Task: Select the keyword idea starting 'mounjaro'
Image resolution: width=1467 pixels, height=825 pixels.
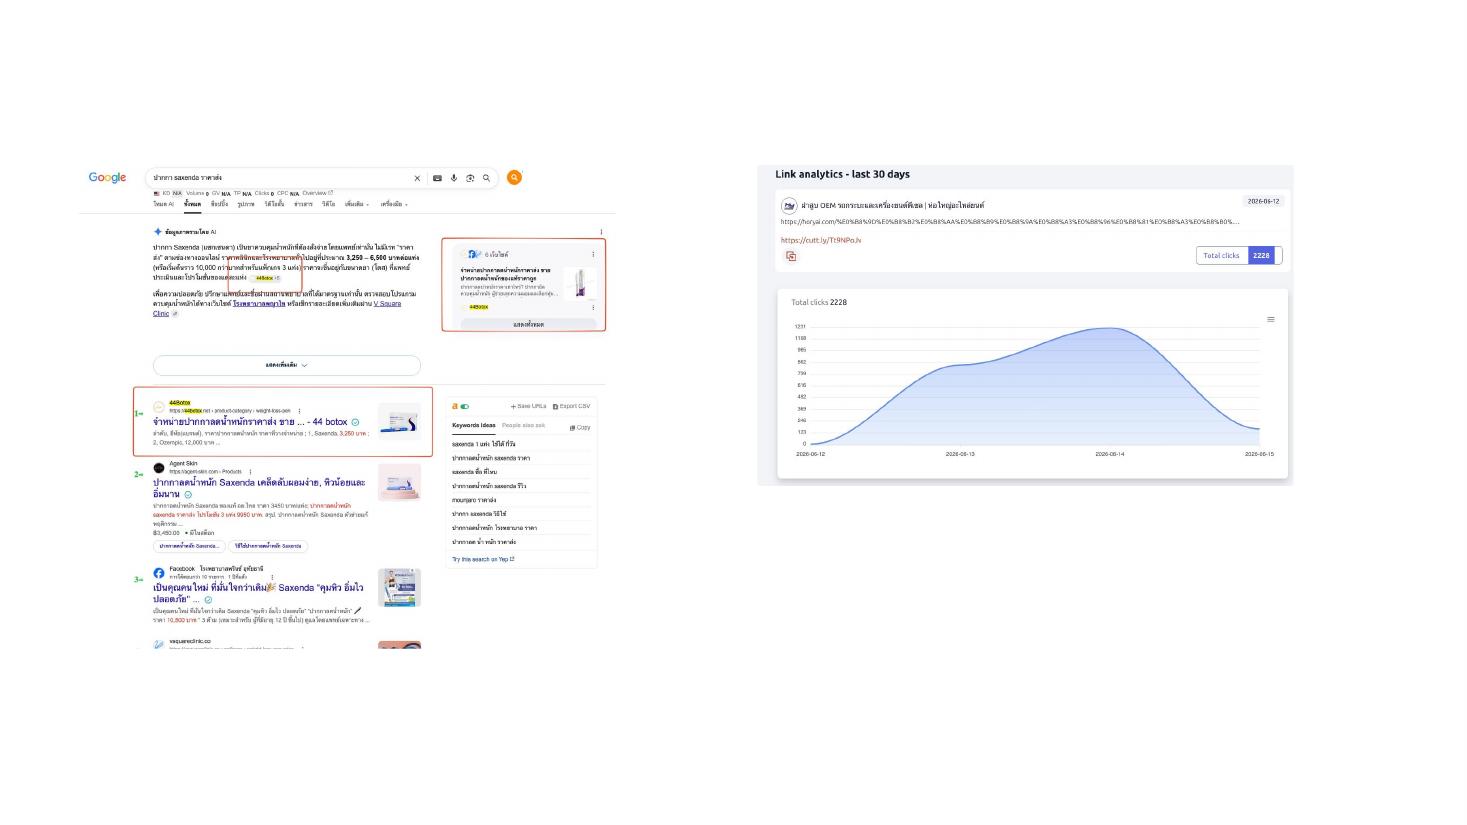Action: pos(474,500)
